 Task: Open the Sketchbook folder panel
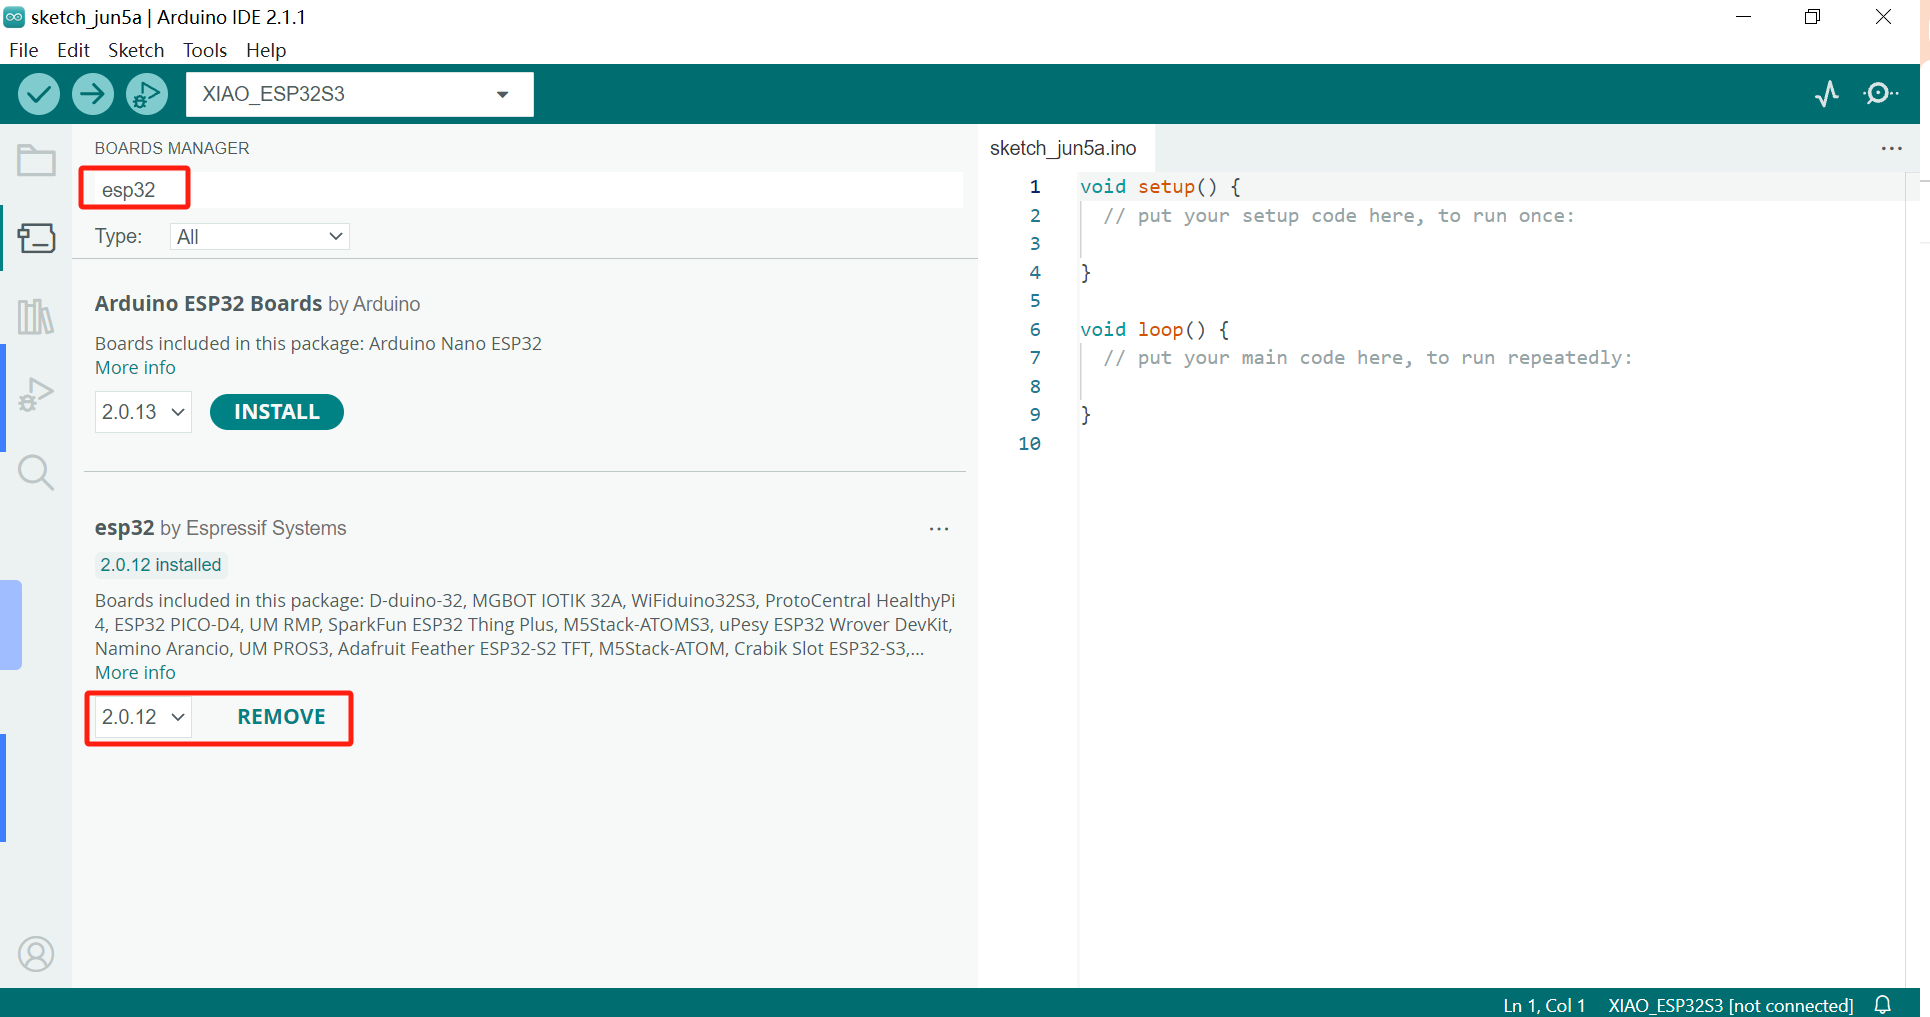pyautogui.click(x=36, y=160)
